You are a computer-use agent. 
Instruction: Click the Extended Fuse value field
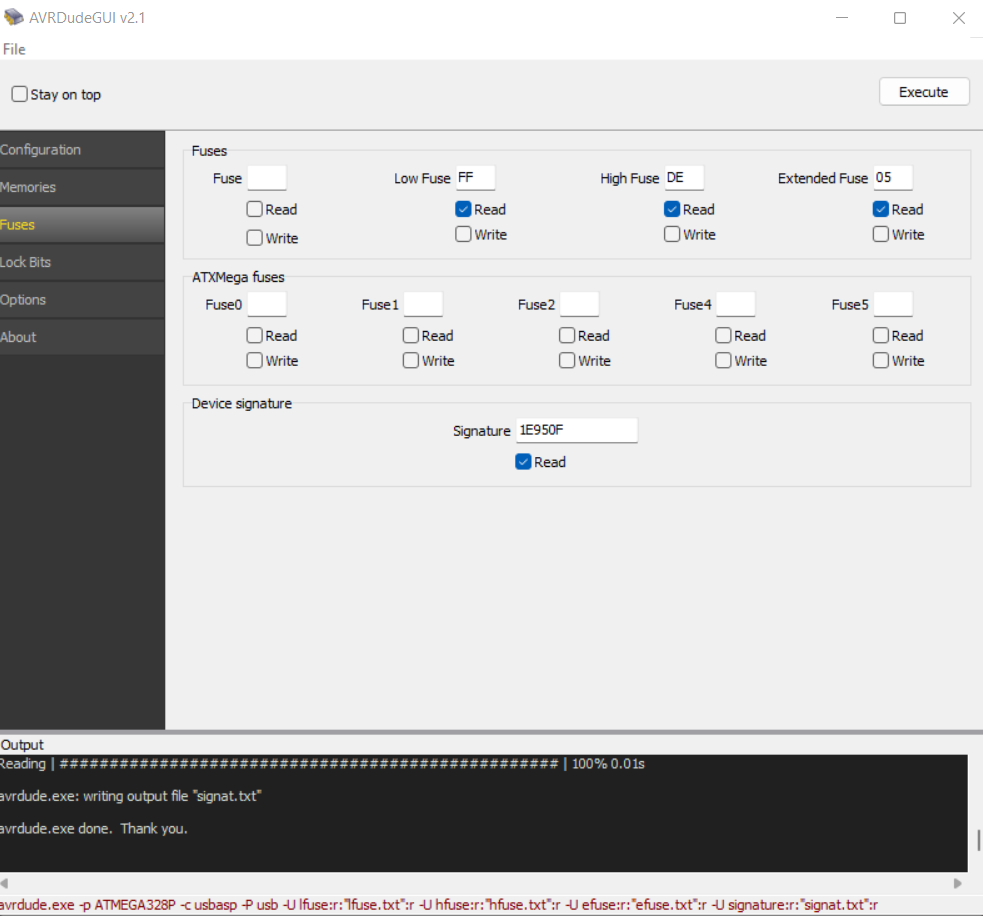893,178
